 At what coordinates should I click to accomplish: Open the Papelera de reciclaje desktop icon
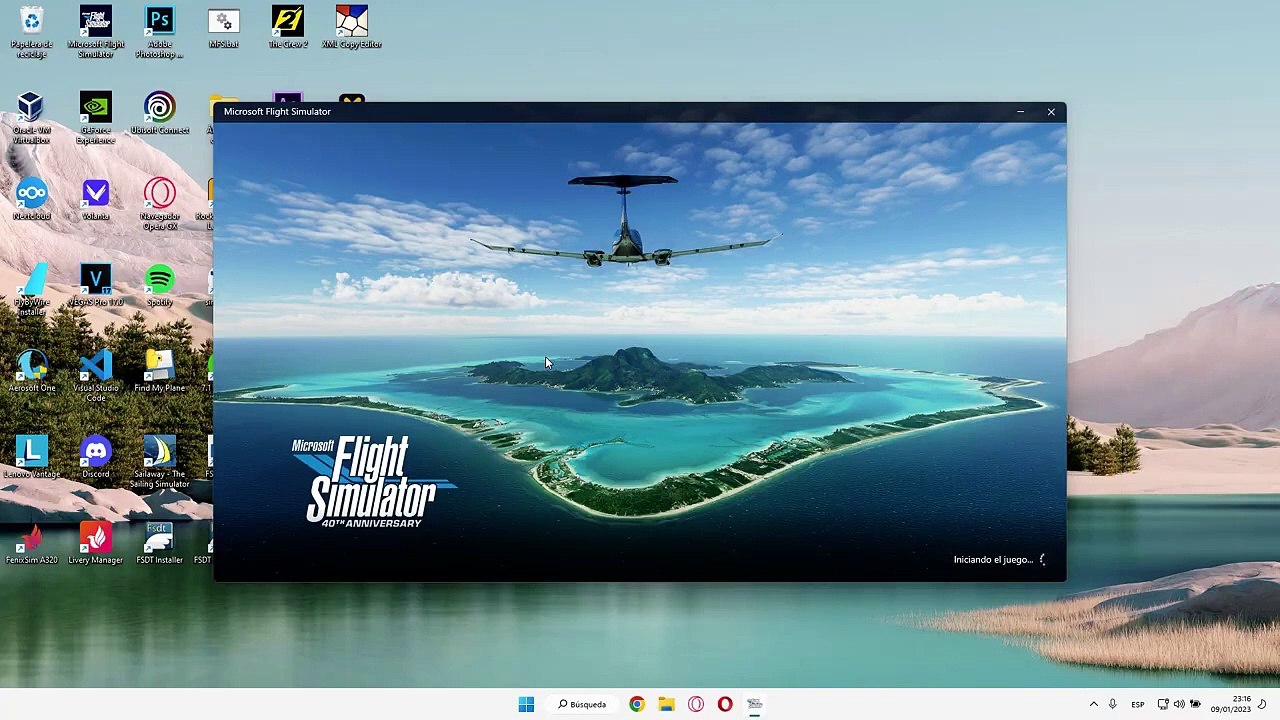32,32
